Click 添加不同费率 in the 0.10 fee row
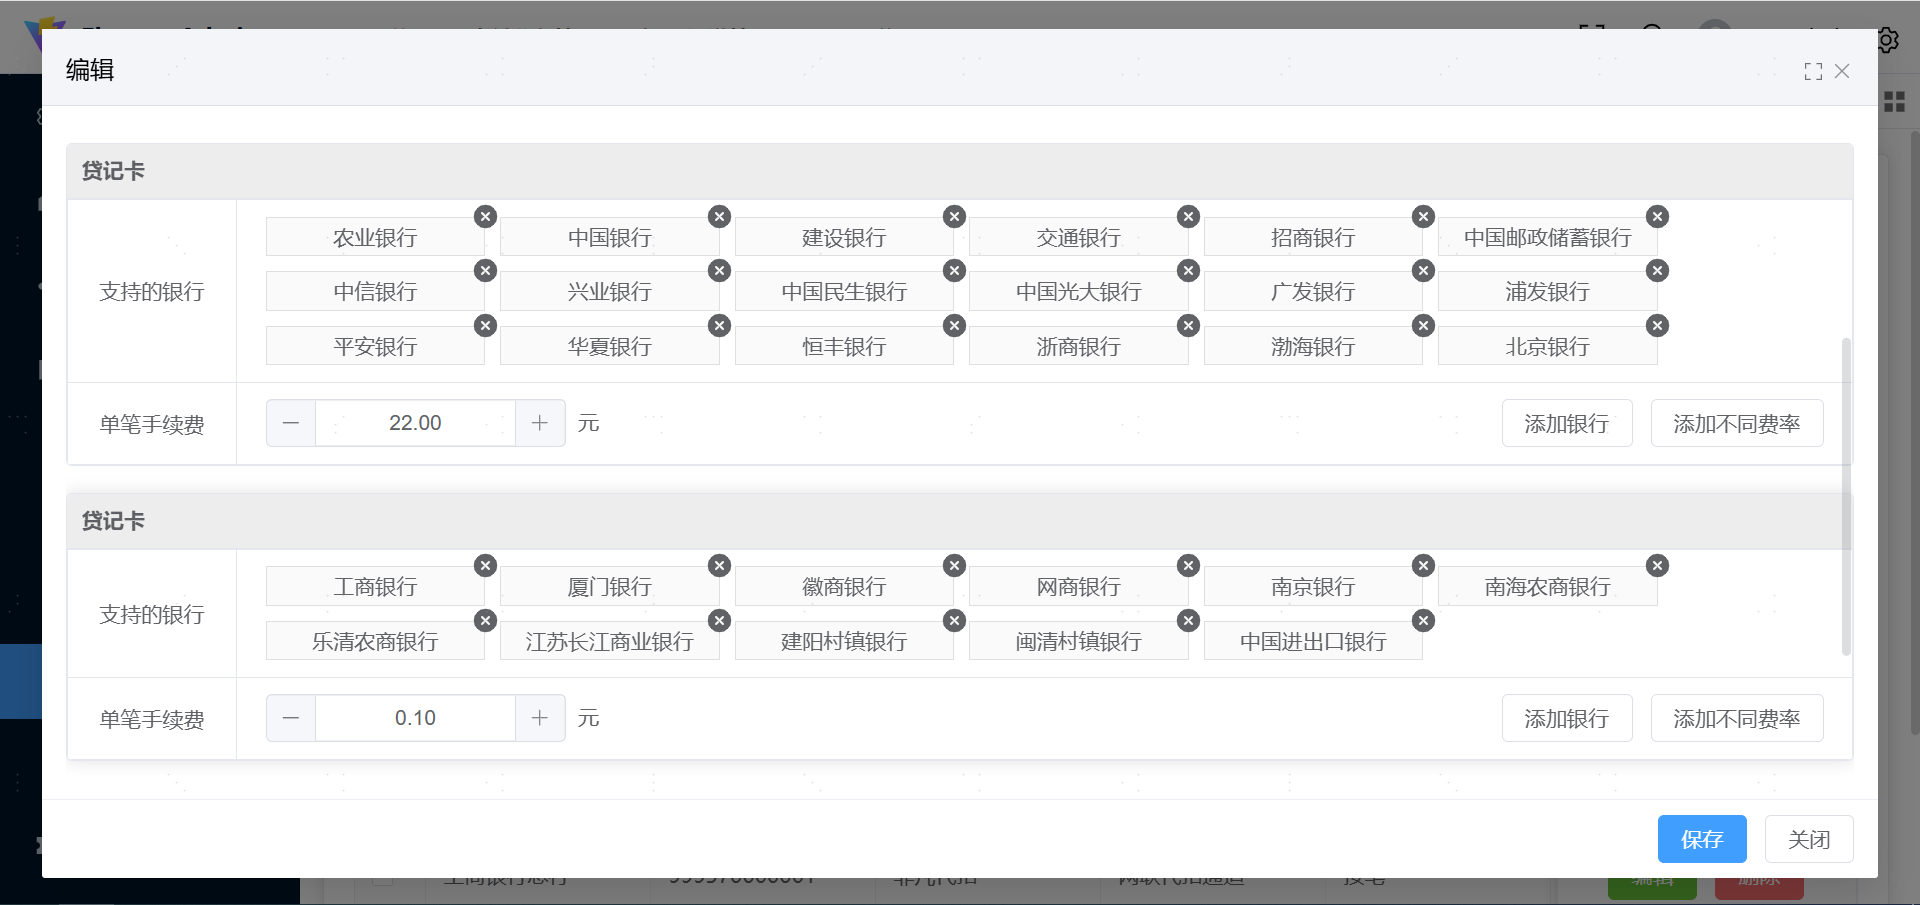 pyautogui.click(x=1737, y=718)
